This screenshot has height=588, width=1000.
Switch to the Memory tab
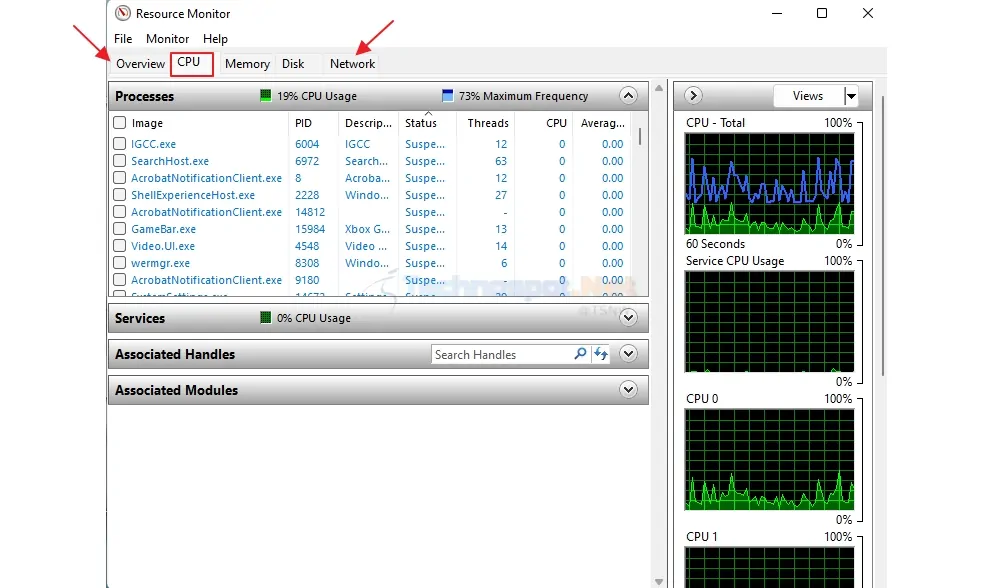coord(247,64)
